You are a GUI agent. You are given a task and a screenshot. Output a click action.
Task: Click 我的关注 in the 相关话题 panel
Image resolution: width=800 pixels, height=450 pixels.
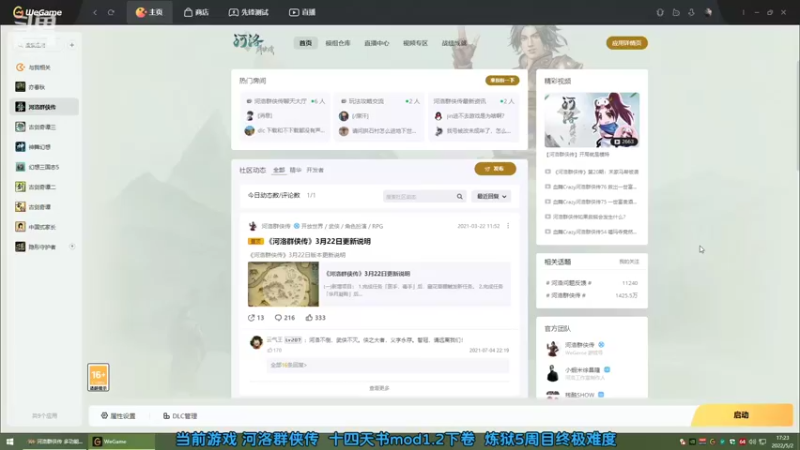(629, 262)
